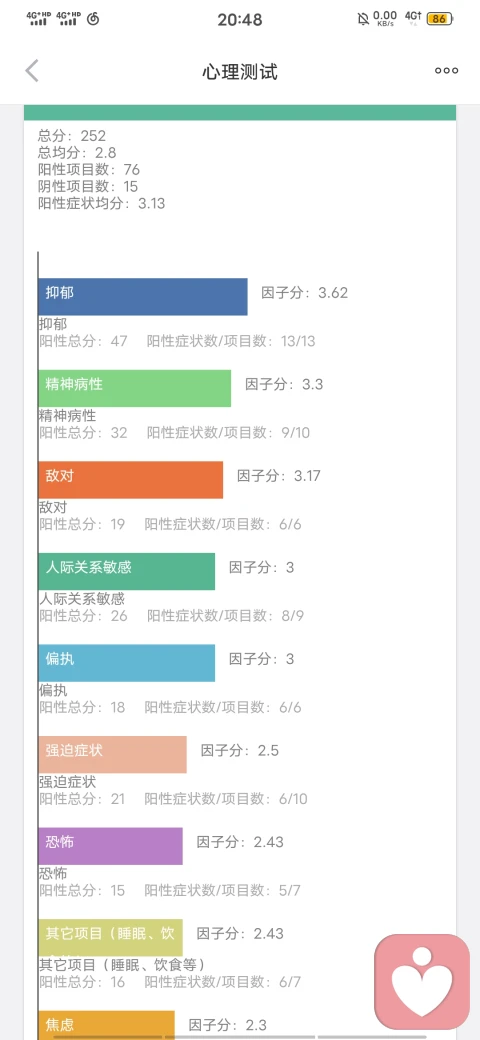The height and width of the screenshot is (1040, 480).
Task: Tap the 心理测试 page title
Action: [240, 72]
